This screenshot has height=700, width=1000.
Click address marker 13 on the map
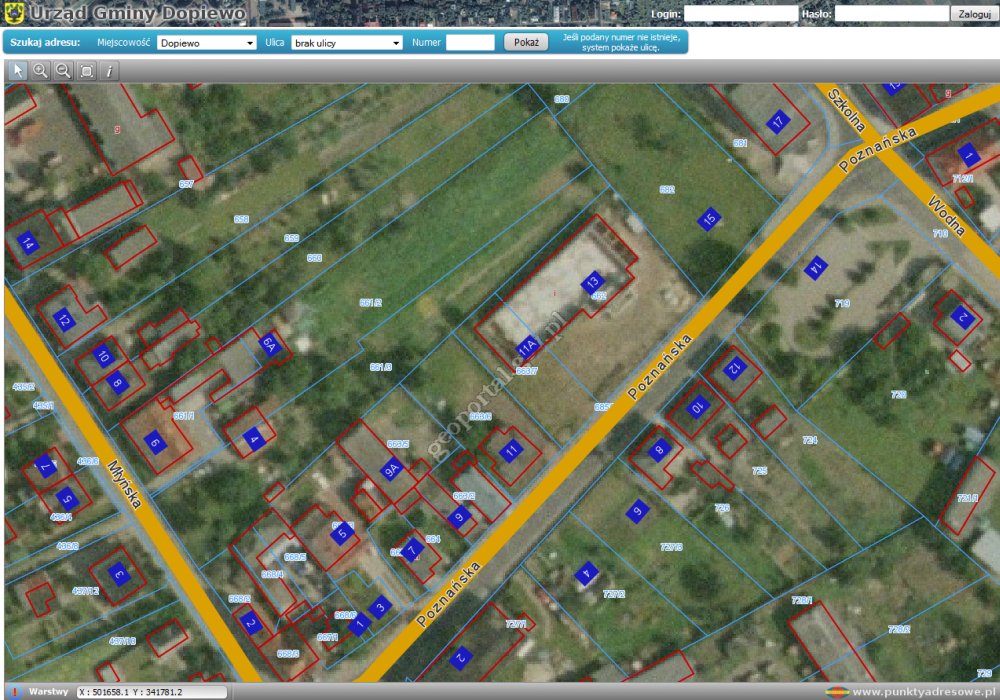(x=592, y=281)
